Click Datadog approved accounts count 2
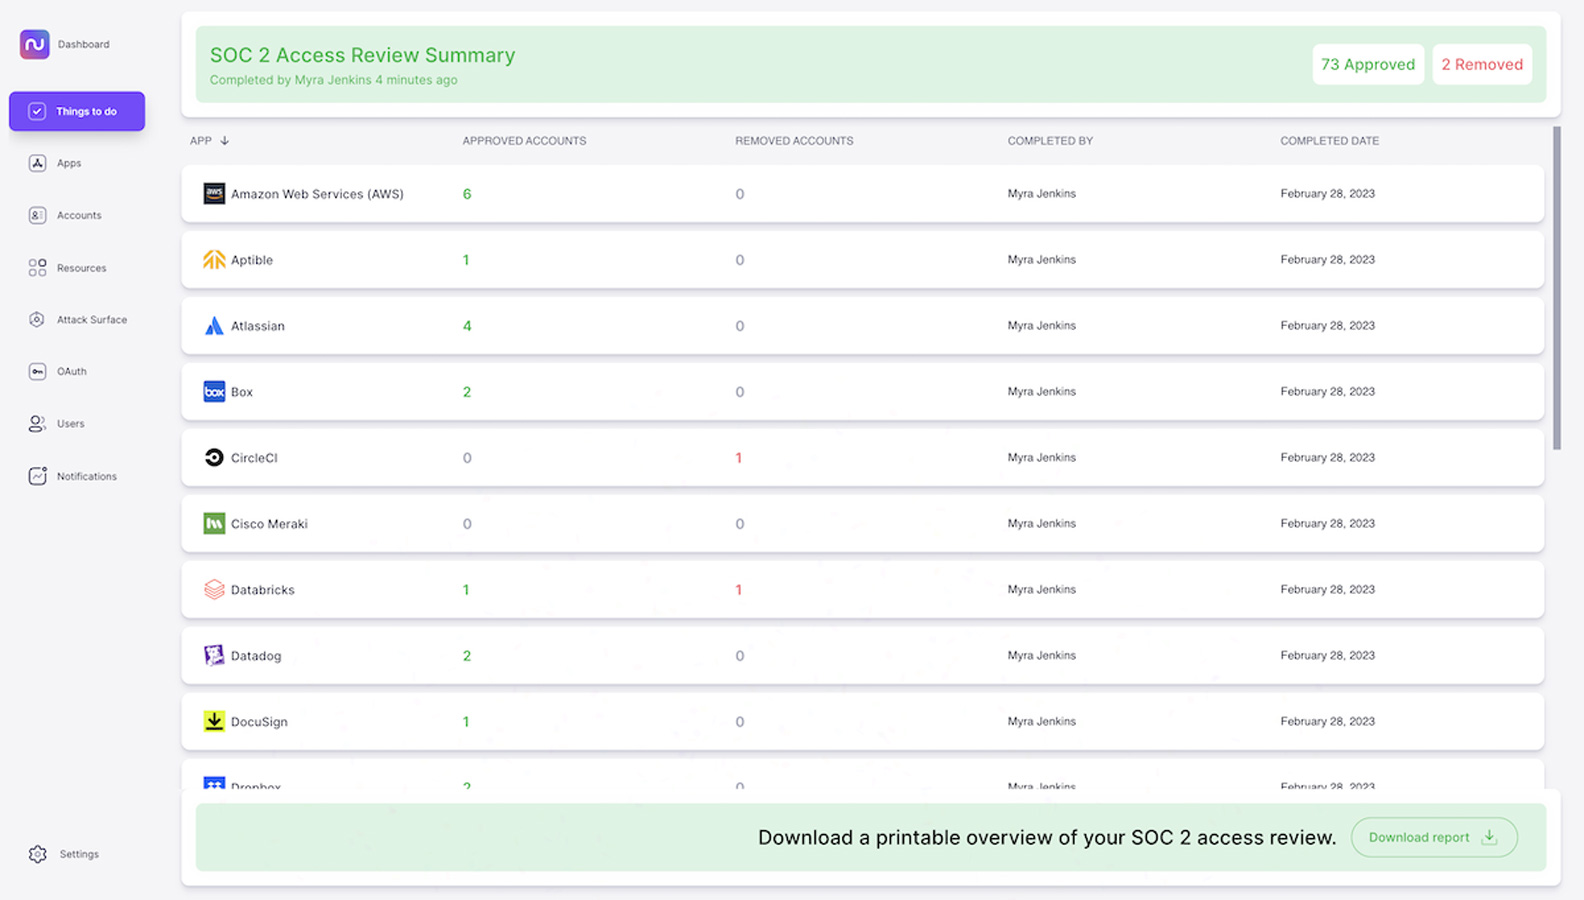This screenshot has width=1584, height=900. click(x=467, y=656)
